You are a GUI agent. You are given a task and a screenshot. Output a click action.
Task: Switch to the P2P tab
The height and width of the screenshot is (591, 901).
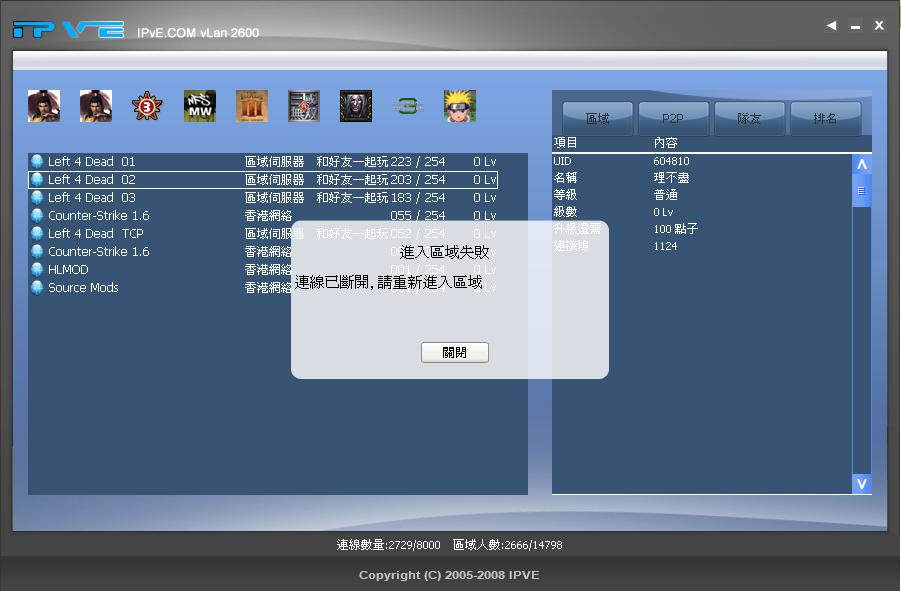(x=673, y=118)
